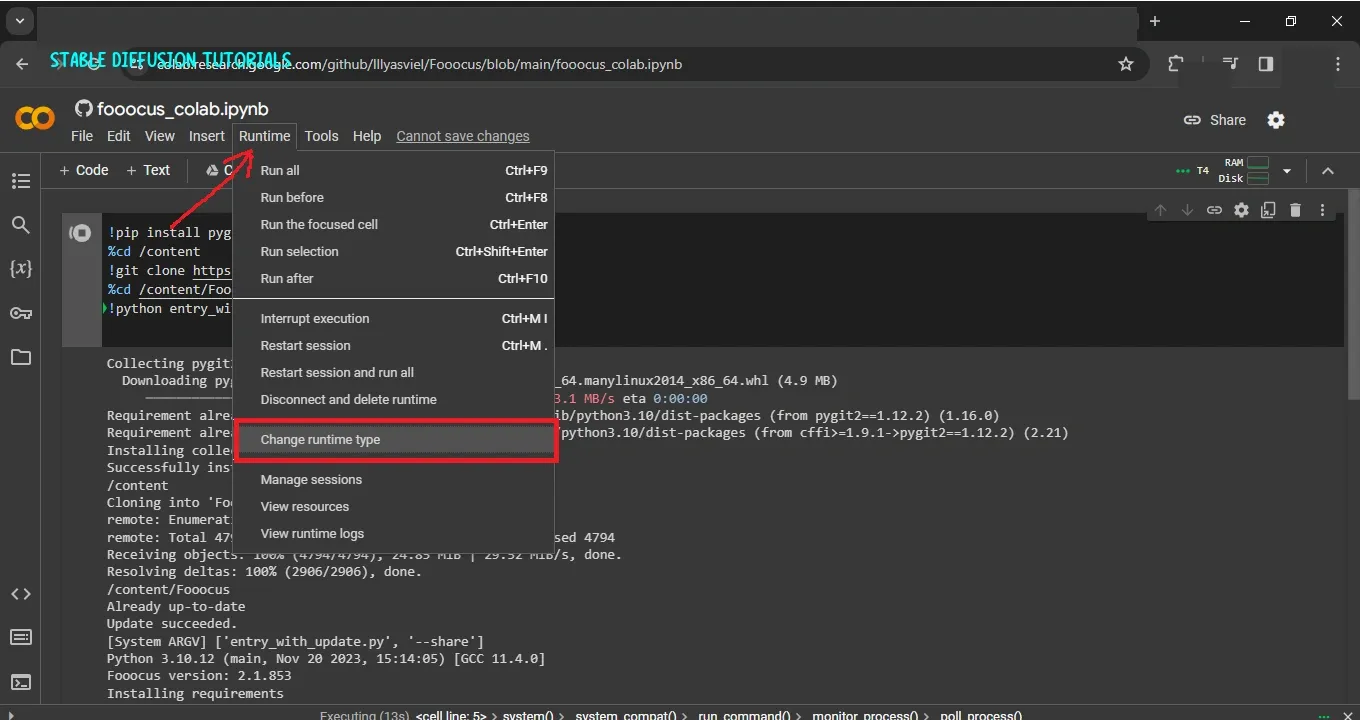The height and width of the screenshot is (720, 1360).
Task: Open the Files folder panel
Action: point(21,357)
